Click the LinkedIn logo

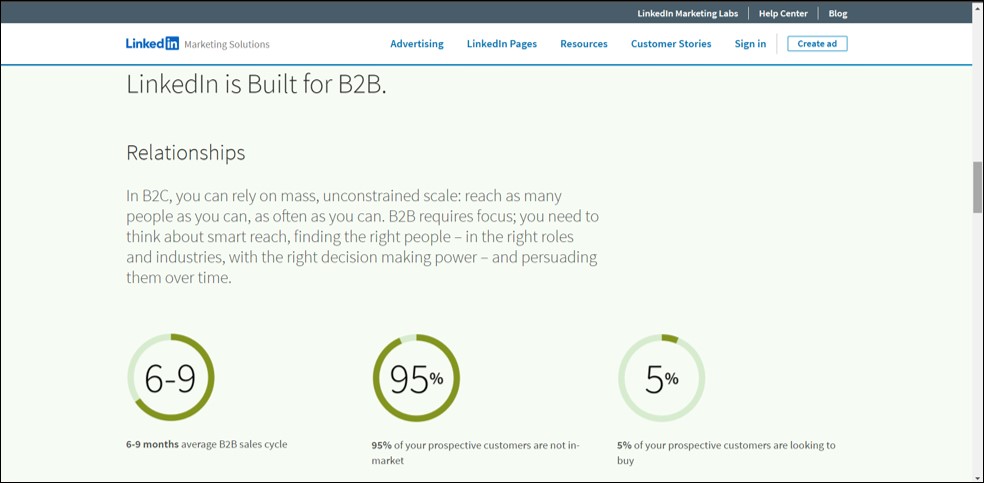pyautogui.click(x=152, y=44)
